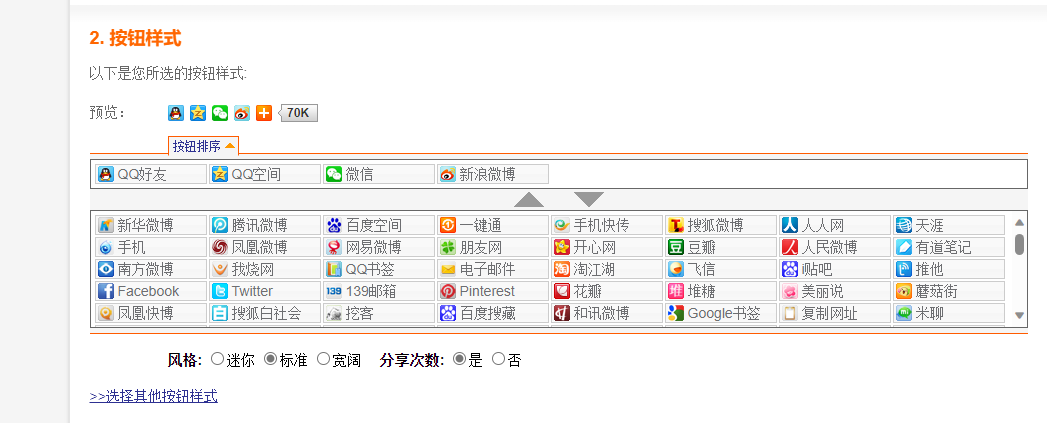1047x423 pixels.
Task: Click the QQ空间 star icon in preview
Action: (x=198, y=113)
